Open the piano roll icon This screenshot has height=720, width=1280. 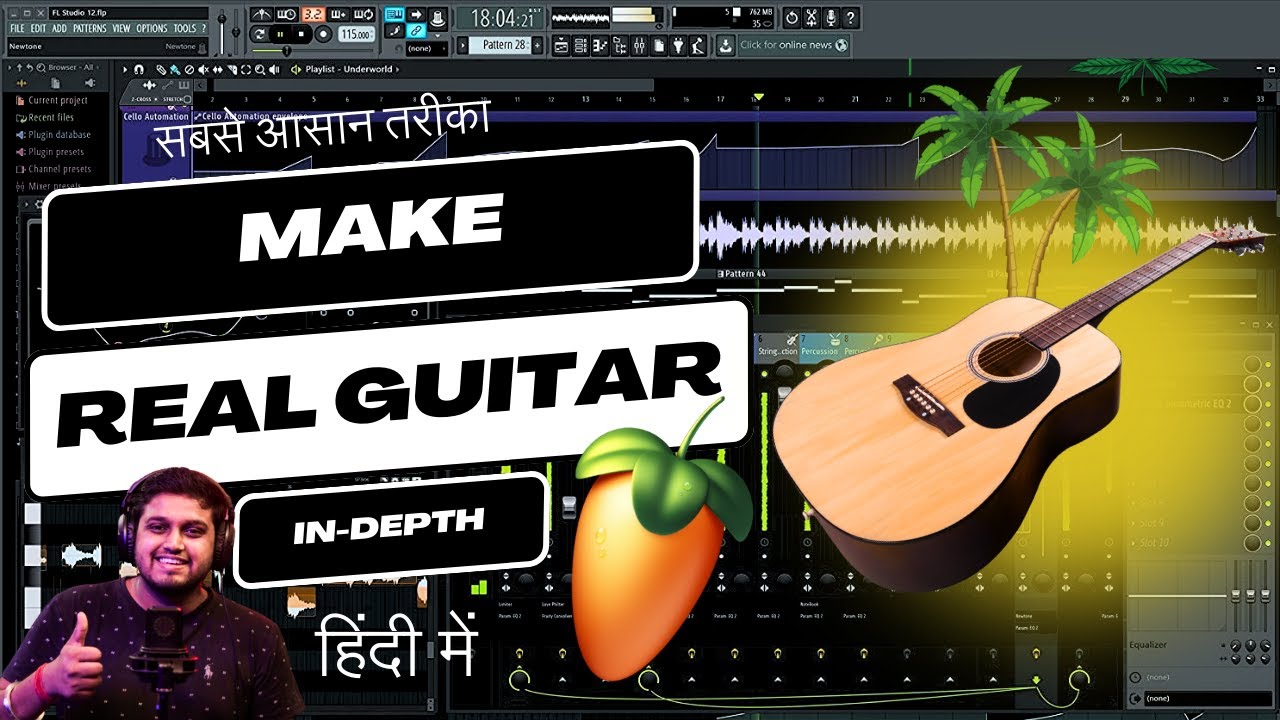[x=600, y=45]
